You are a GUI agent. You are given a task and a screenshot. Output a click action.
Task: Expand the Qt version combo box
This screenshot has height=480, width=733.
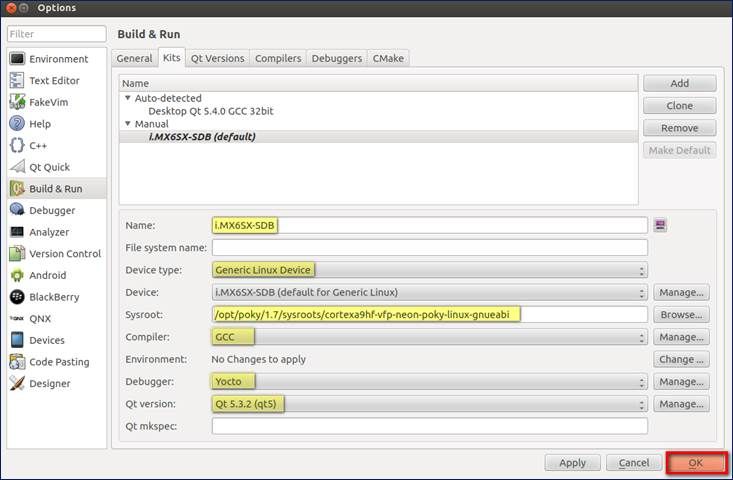point(429,404)
